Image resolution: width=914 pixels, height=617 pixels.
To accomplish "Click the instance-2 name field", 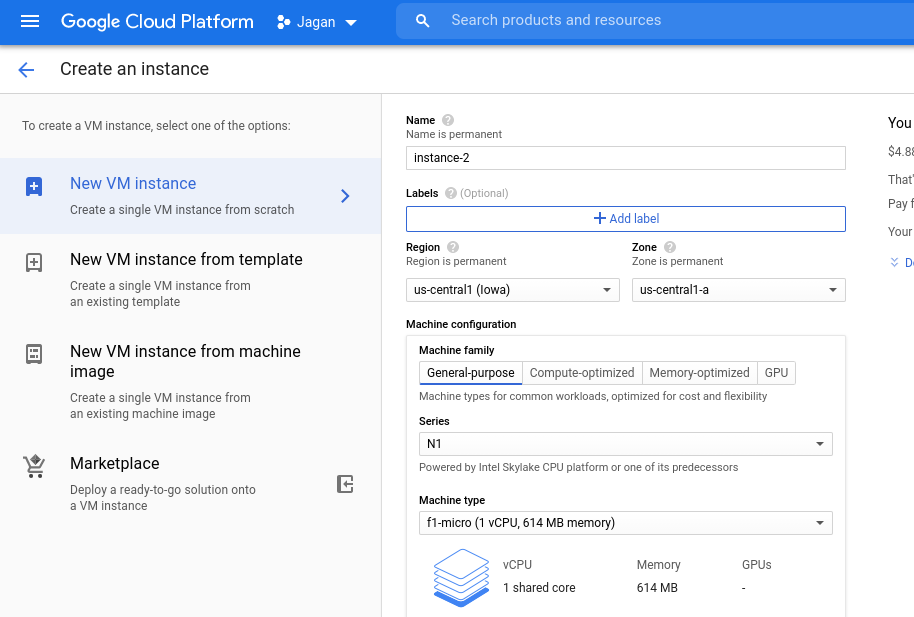I will [x=625, y=158].
